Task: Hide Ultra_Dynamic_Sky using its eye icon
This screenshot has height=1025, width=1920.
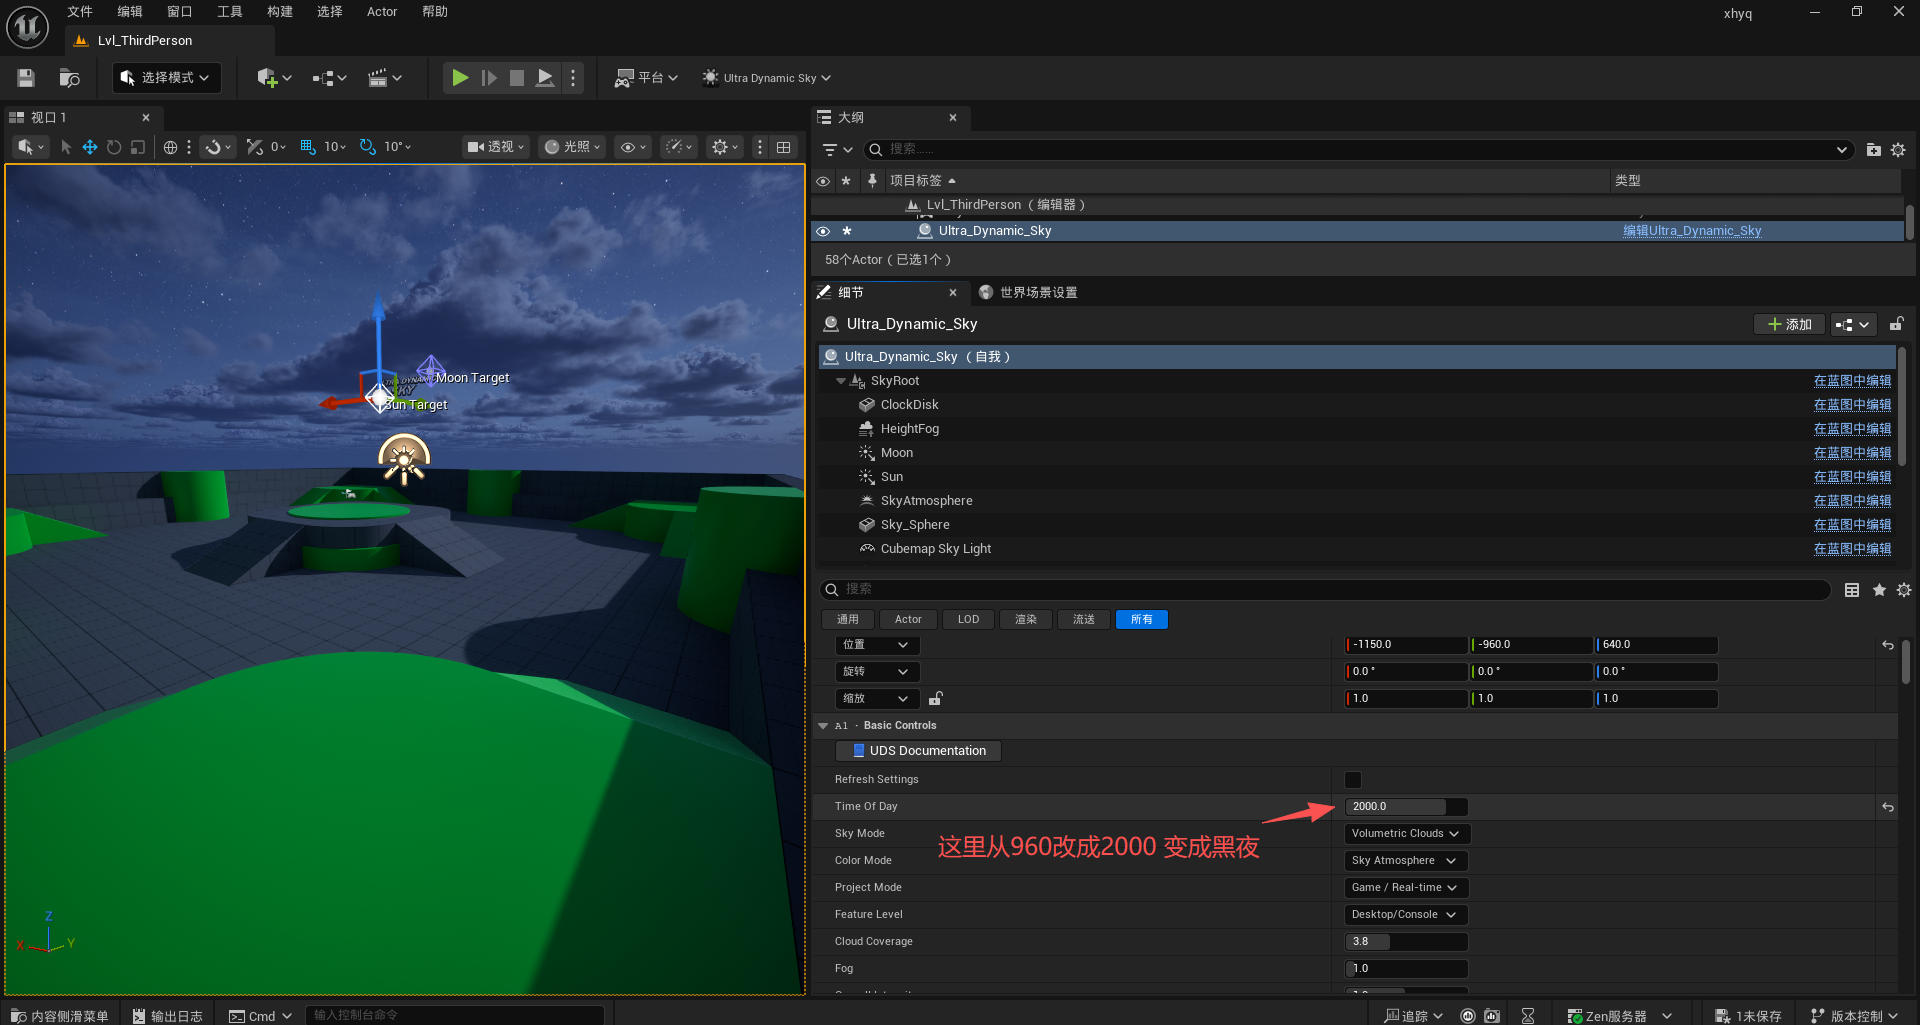Action: [x=823, y=231]
